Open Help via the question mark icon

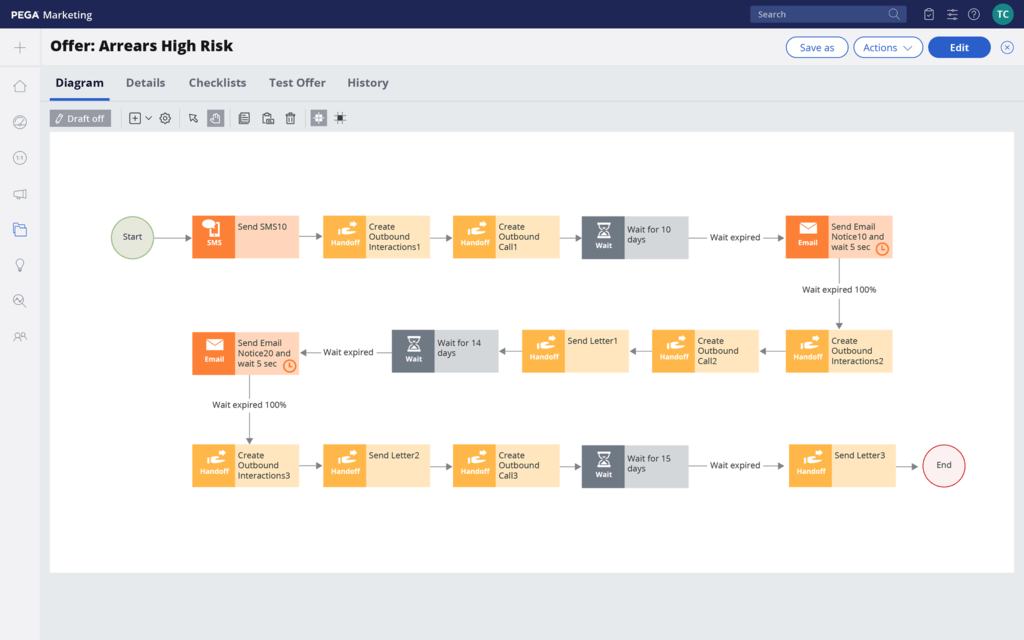point(973,14)
